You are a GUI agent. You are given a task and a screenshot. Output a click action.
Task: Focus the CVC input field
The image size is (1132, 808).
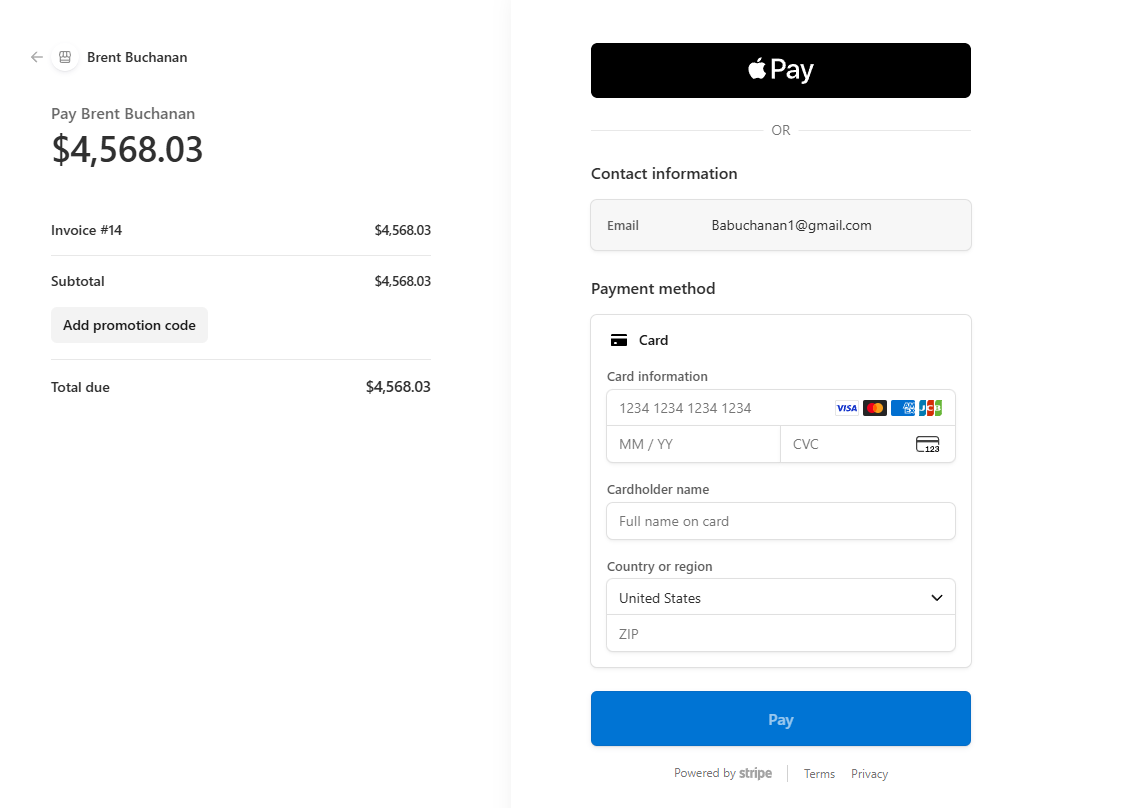[868, 444]
